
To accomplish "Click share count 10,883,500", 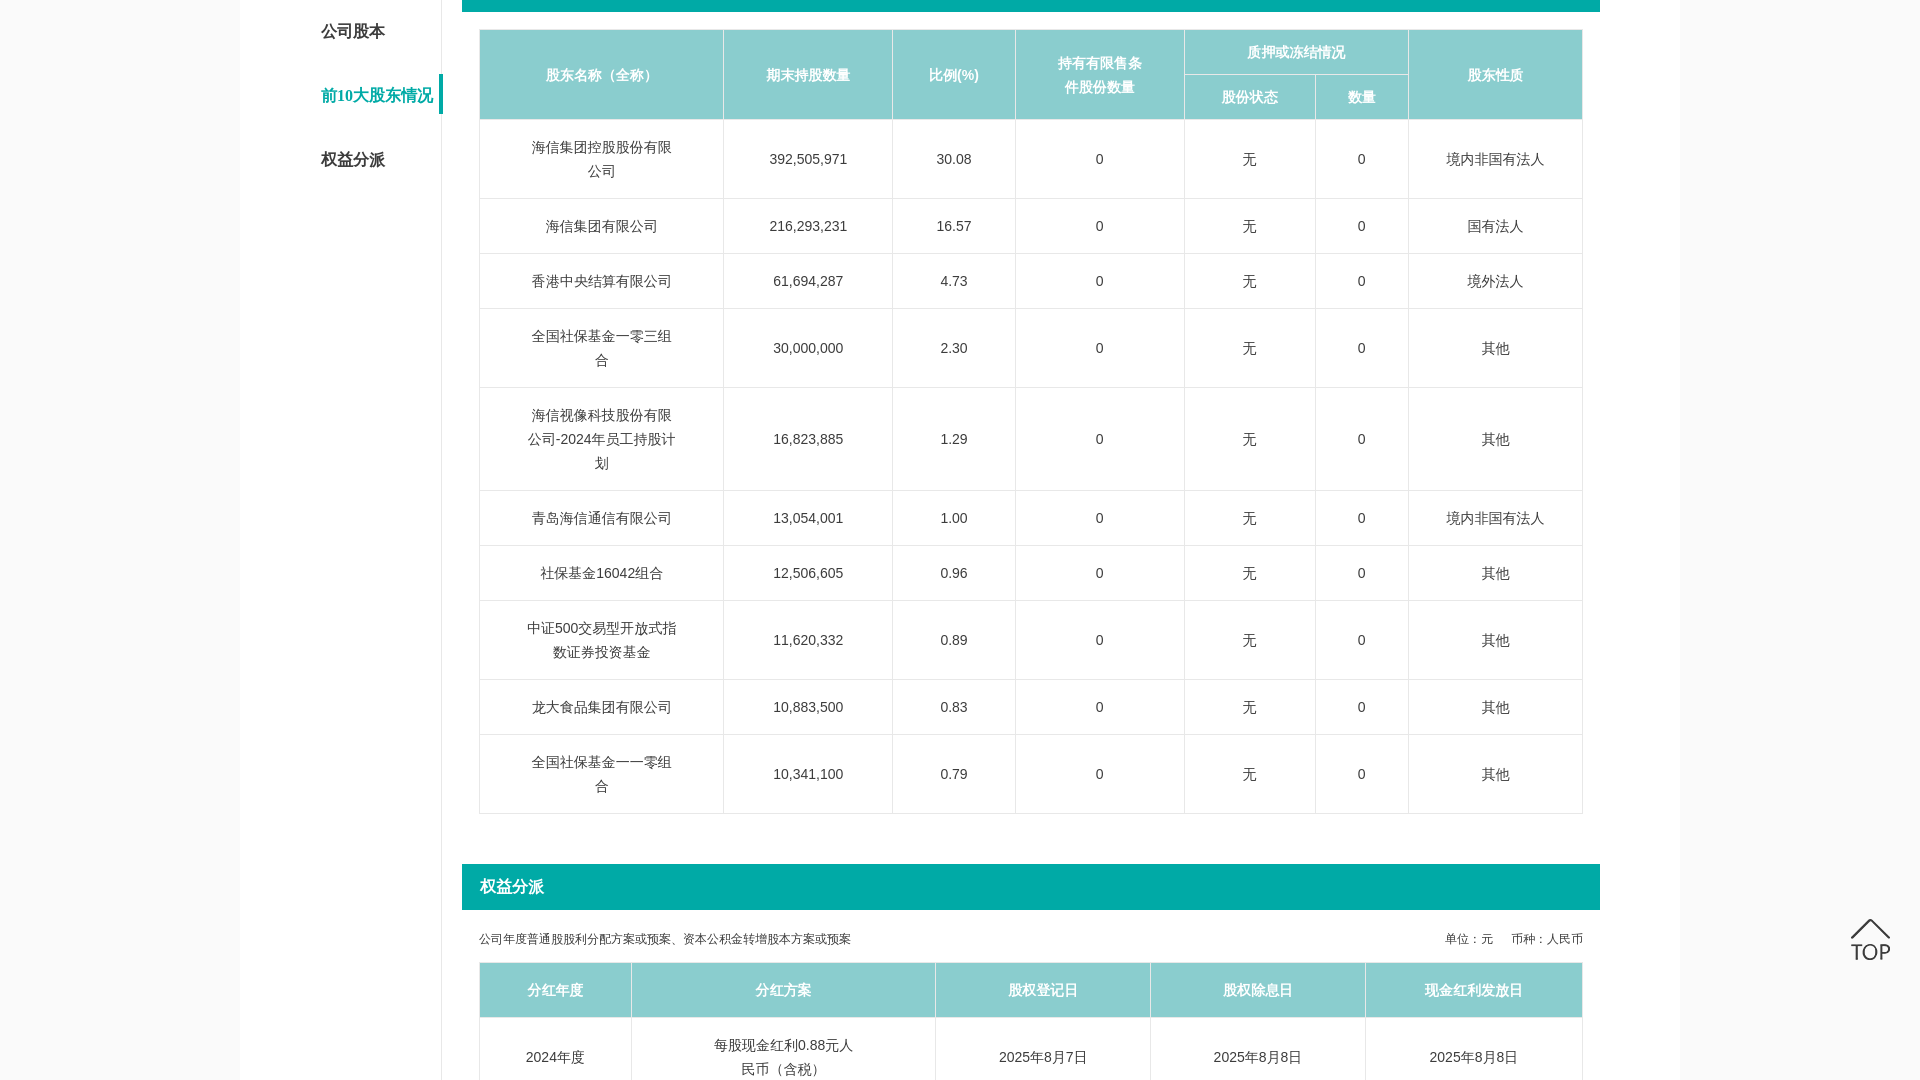I will [808, 707].
